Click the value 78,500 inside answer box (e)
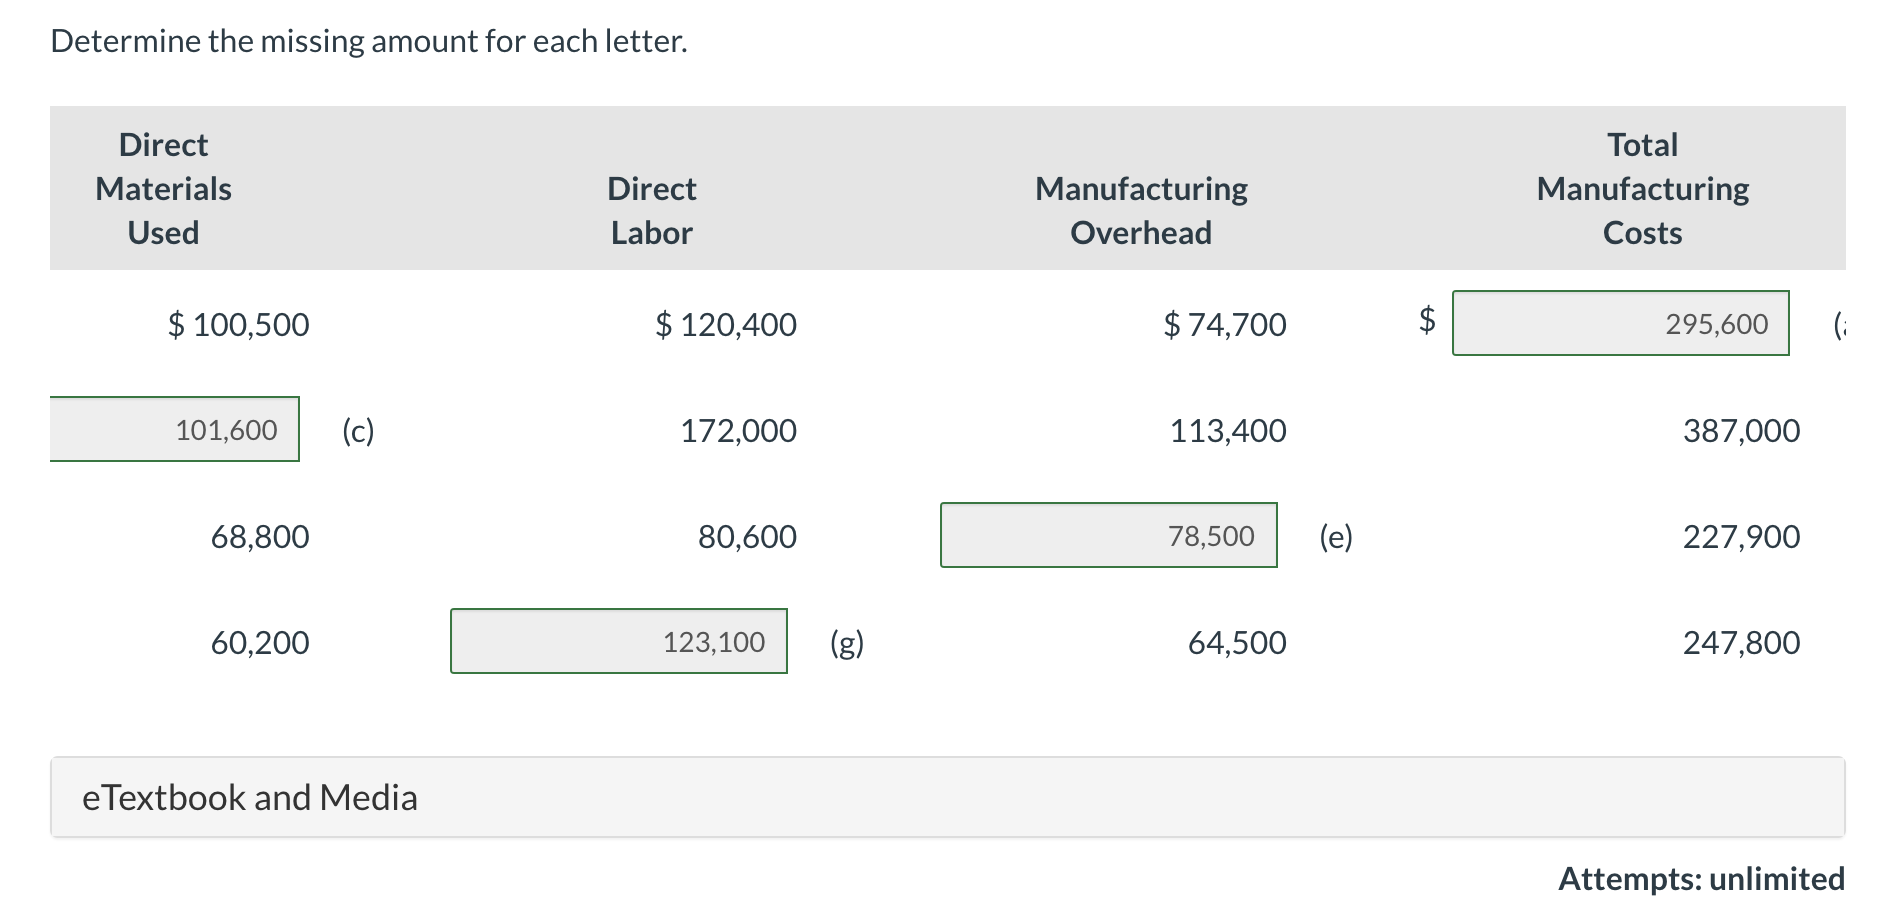This screenshot has width=1896, height=910. pyautogui.click(x=1211, y=535)
